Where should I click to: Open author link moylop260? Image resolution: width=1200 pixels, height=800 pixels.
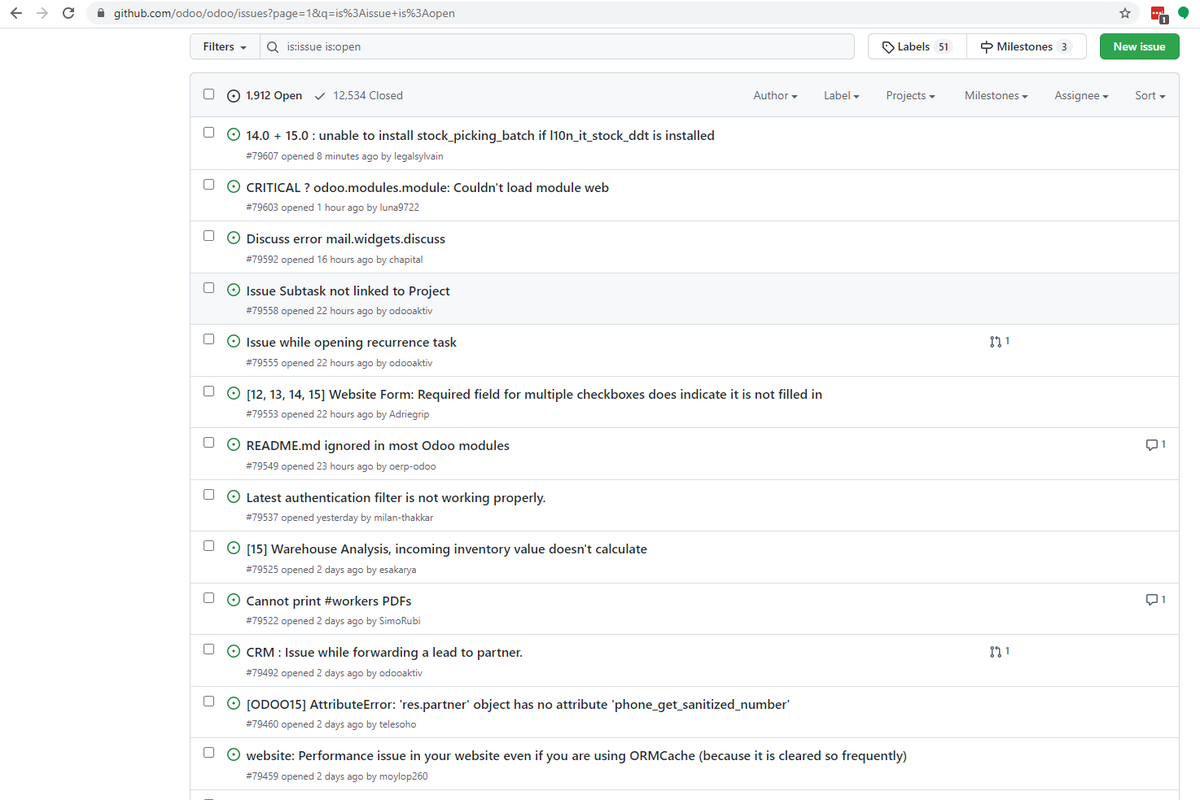(x=404, y=776)
